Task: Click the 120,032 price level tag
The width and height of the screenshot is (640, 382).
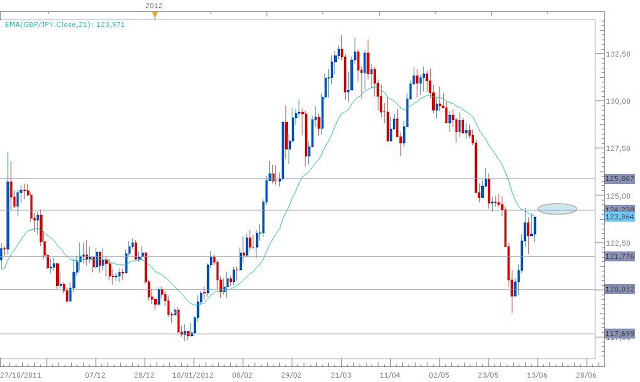Action: 620,289
